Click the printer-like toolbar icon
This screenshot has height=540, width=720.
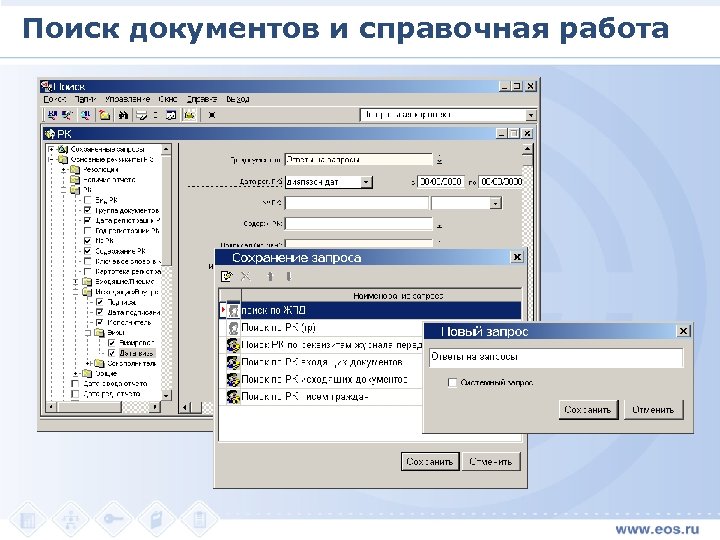[141, 115]
